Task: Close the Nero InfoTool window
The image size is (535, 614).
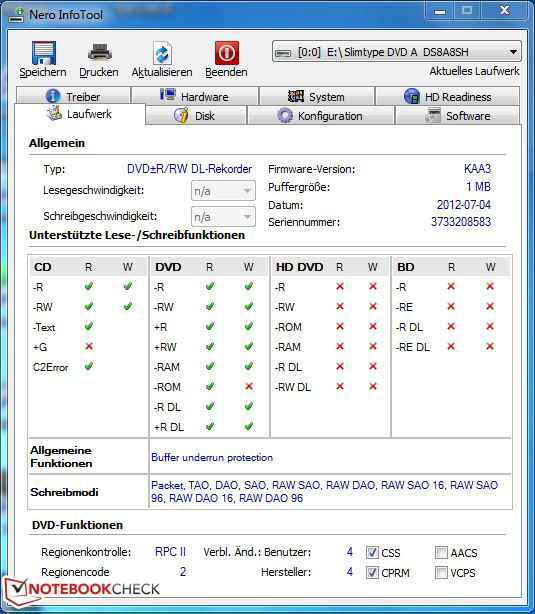Action: [504, 11]
